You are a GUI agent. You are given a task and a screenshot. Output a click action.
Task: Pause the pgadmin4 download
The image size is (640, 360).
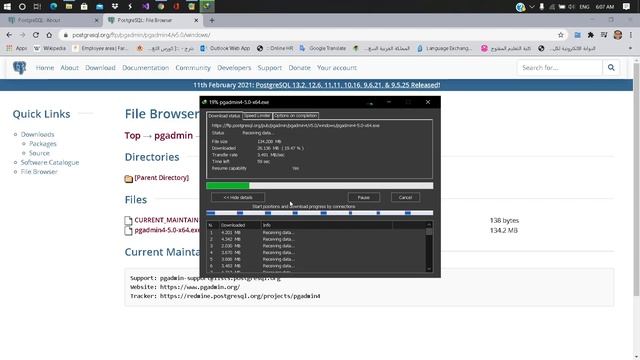pyautogui.click(x=364, y=198)
